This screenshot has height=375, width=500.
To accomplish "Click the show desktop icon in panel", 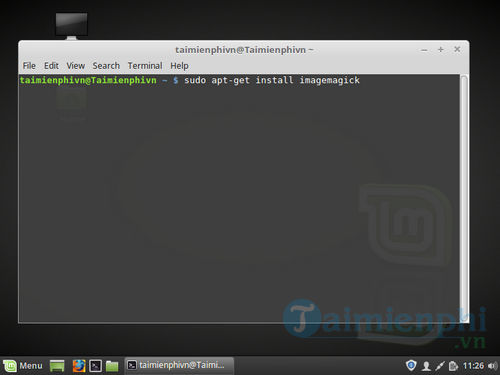I will [57, 366].
